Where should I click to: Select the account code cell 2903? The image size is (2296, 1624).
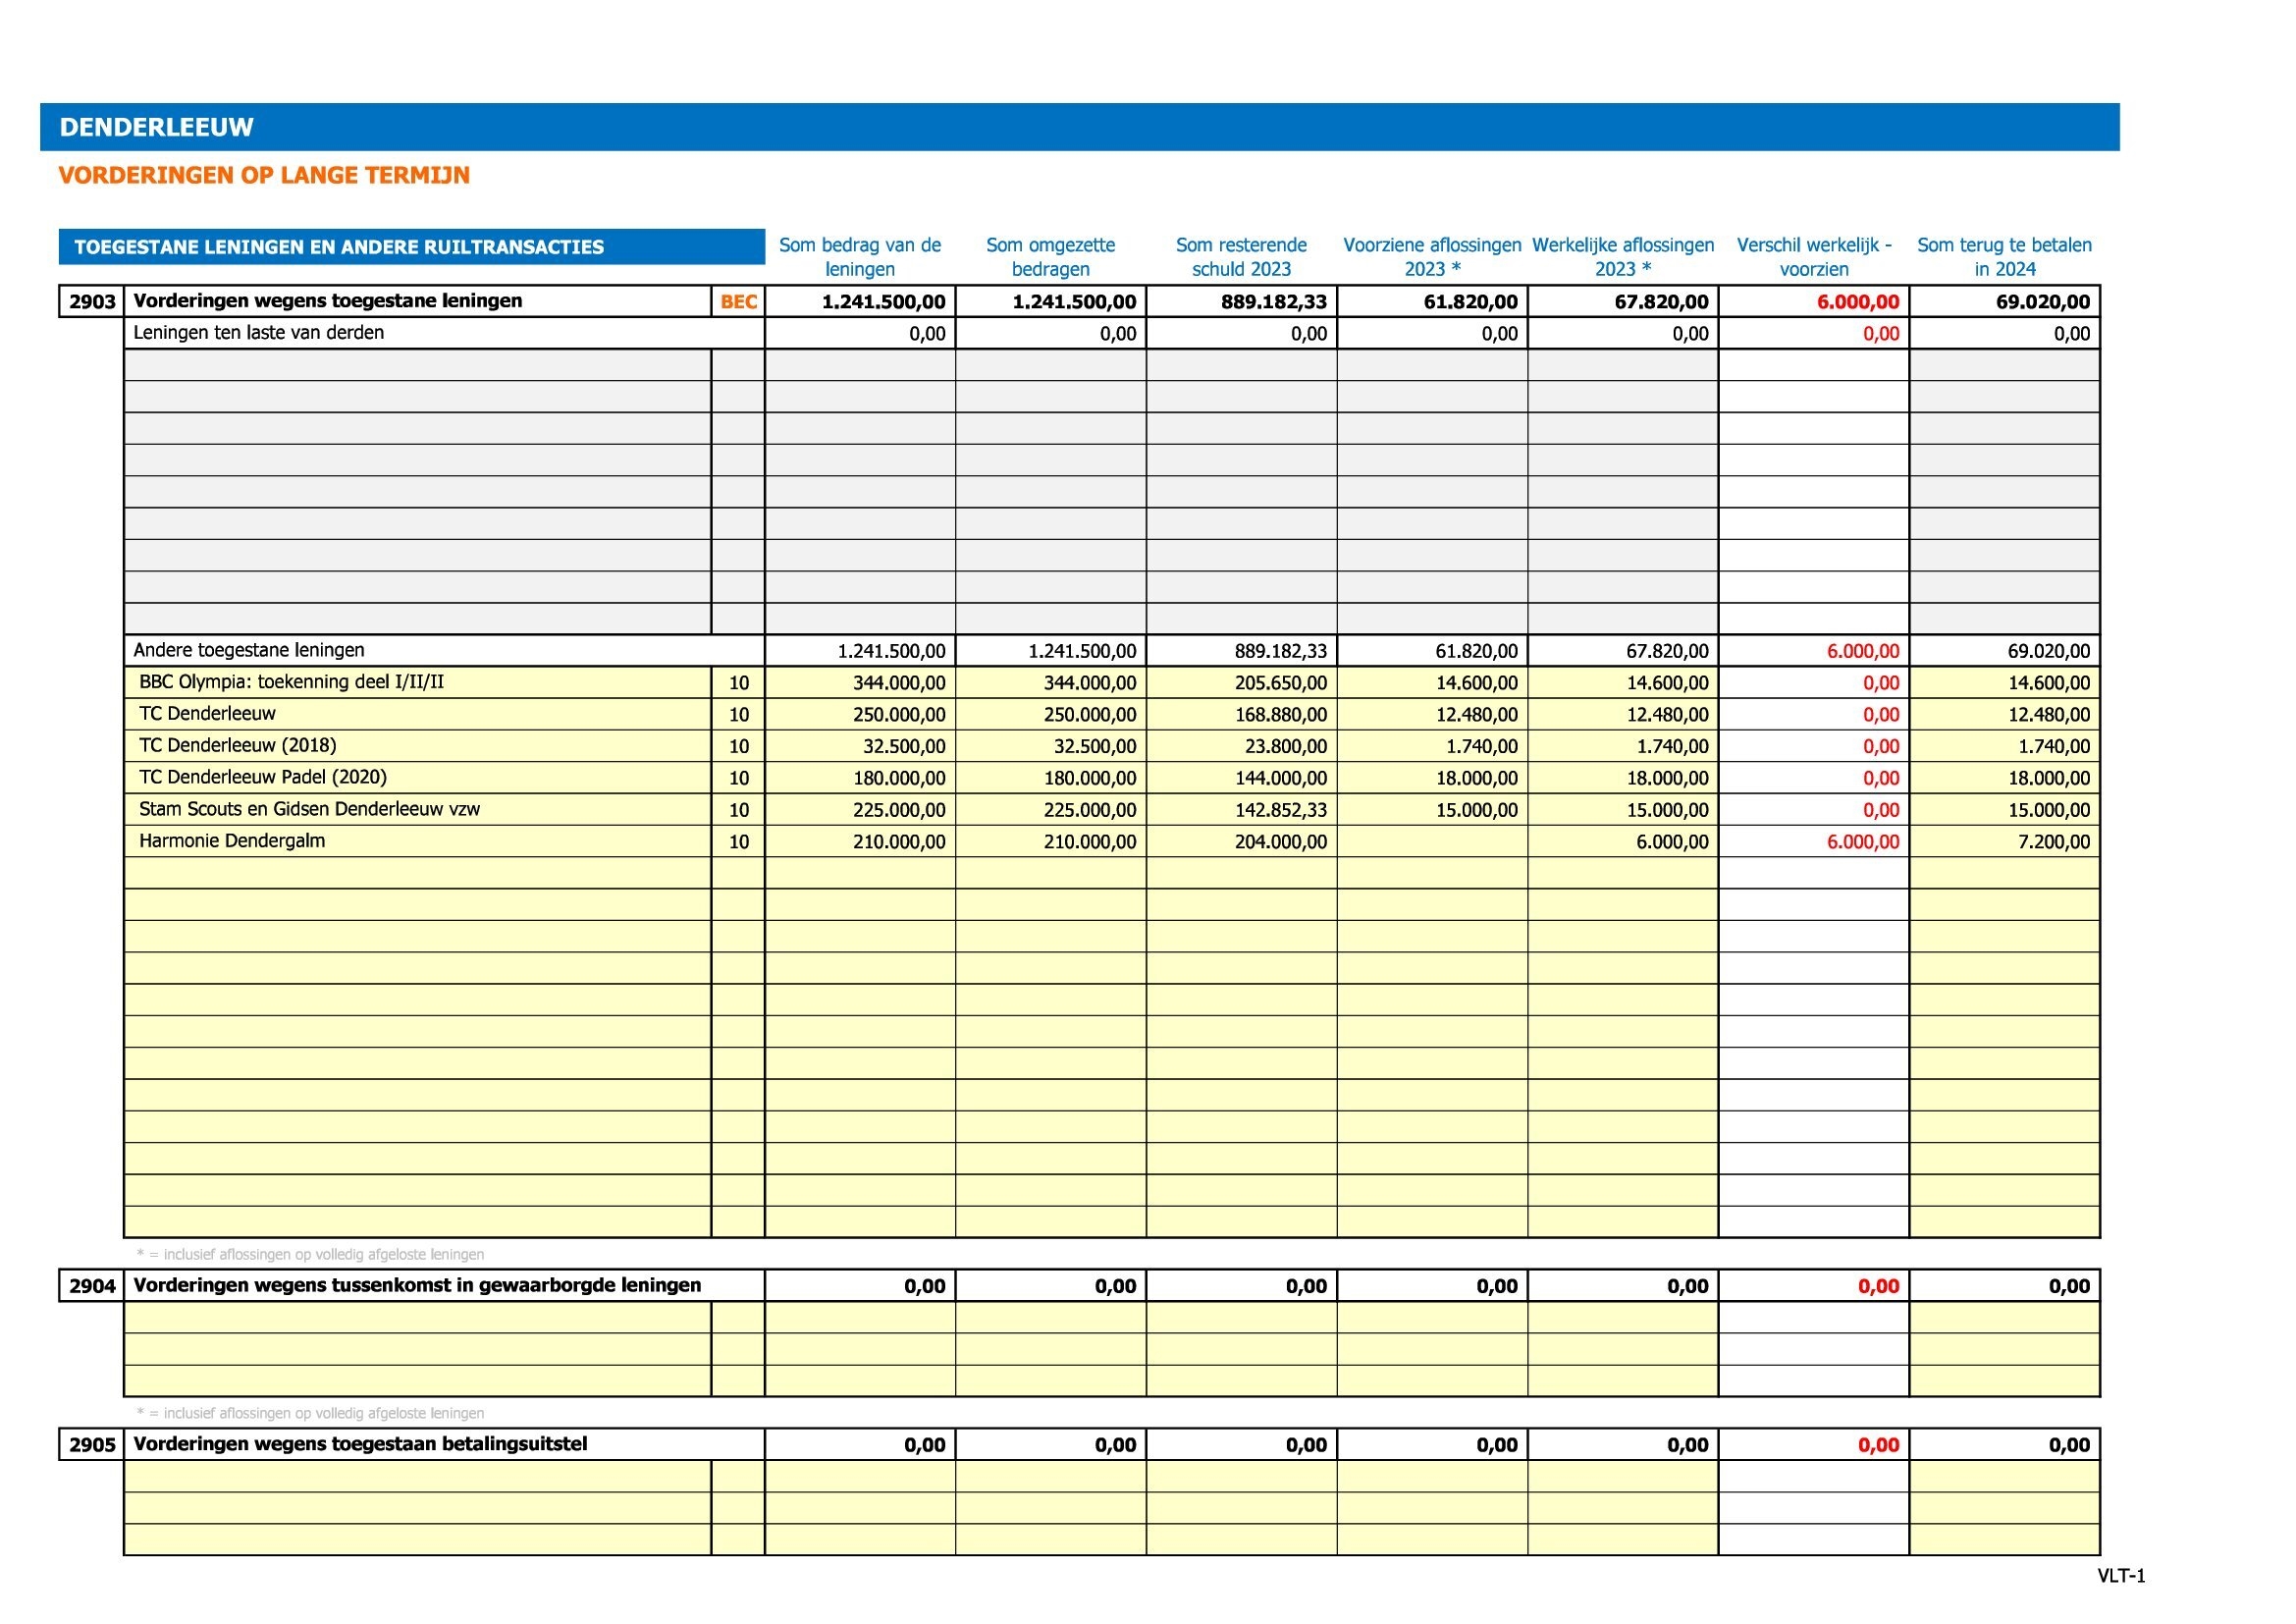point(92,301)
